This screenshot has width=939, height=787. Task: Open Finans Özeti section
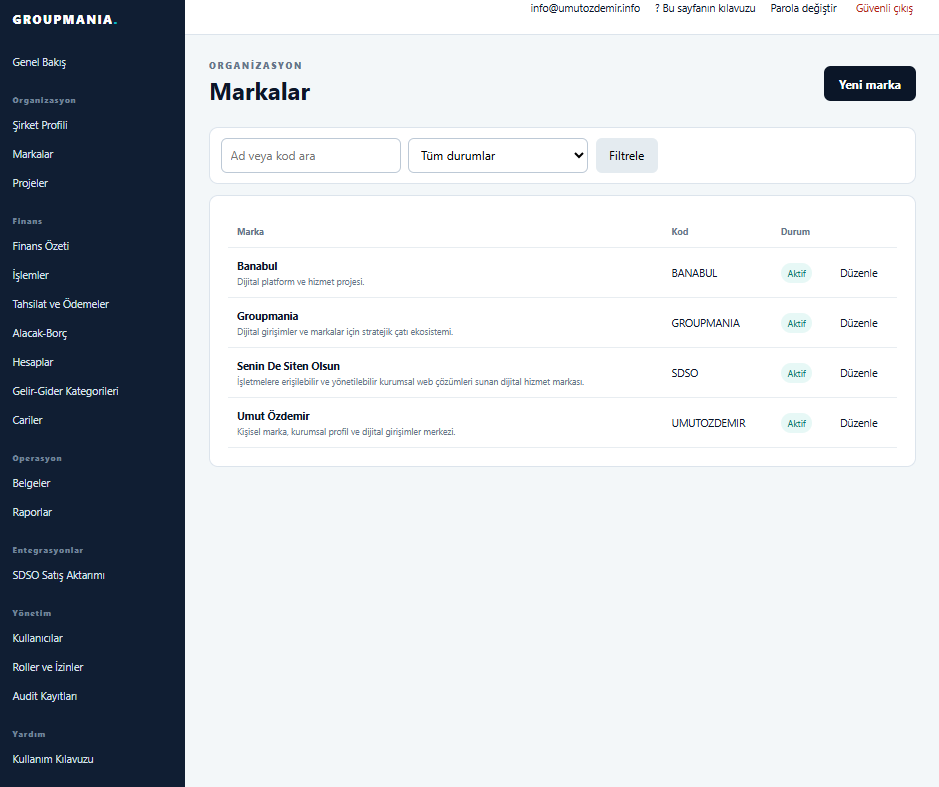(41, 246)
